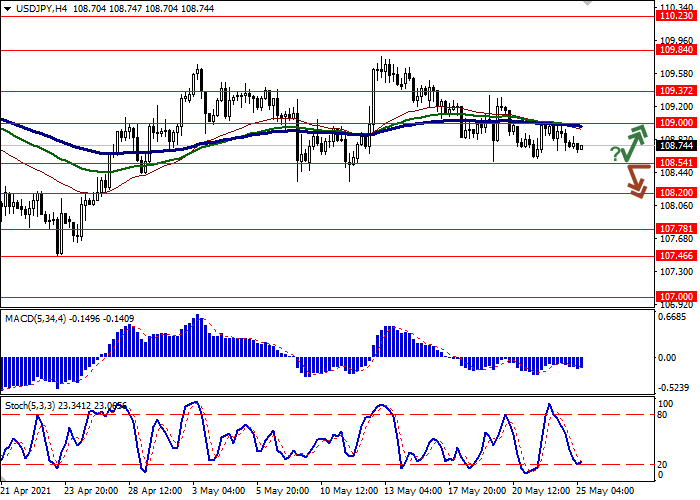Select the 107.466 red price label
700x500 pixels.
tap(676, 256)
